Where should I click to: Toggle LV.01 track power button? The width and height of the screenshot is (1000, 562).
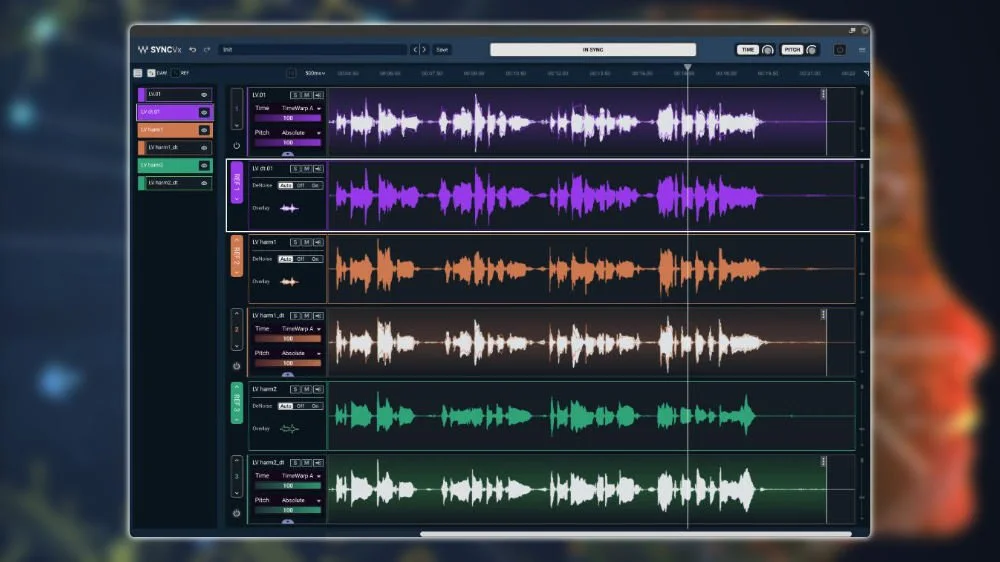(237, 145)
